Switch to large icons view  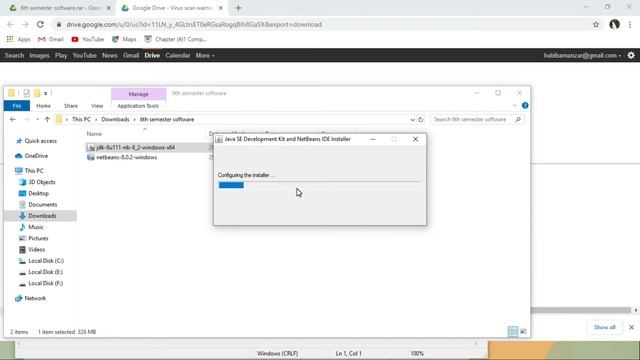pos(523,332)
